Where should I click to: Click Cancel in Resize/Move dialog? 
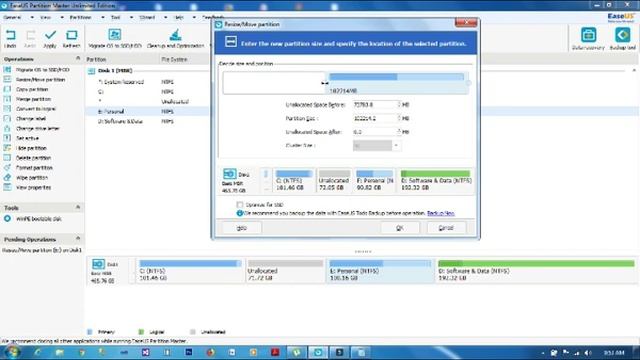(446, 228)
